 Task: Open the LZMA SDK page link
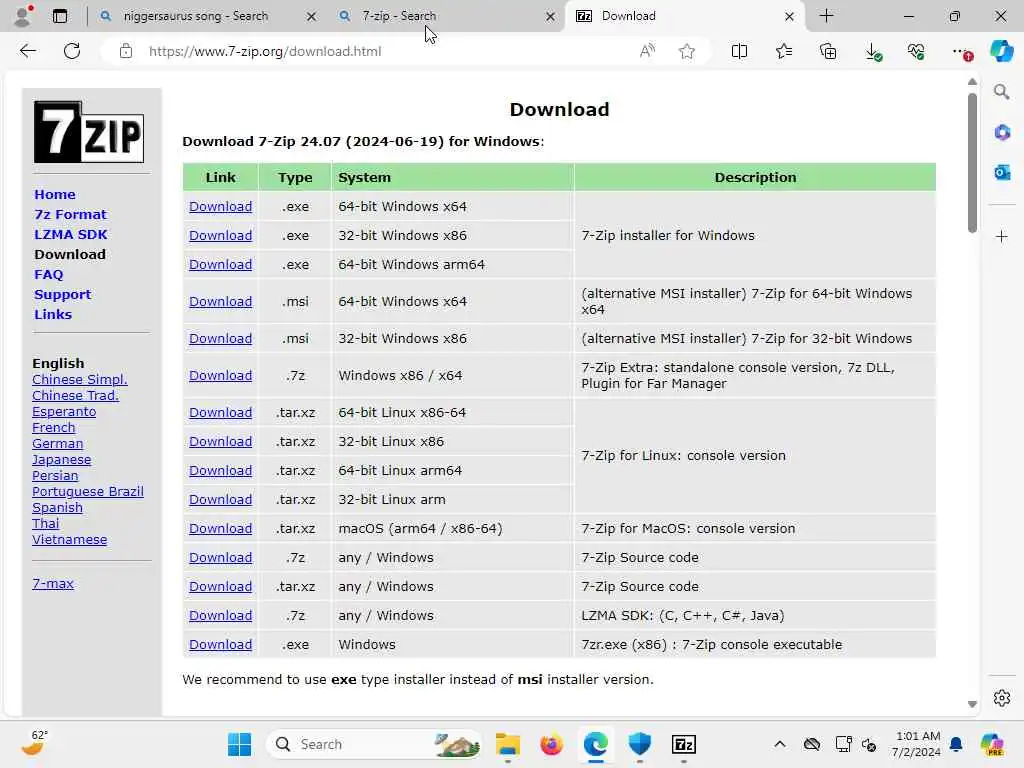click(71, 234)
